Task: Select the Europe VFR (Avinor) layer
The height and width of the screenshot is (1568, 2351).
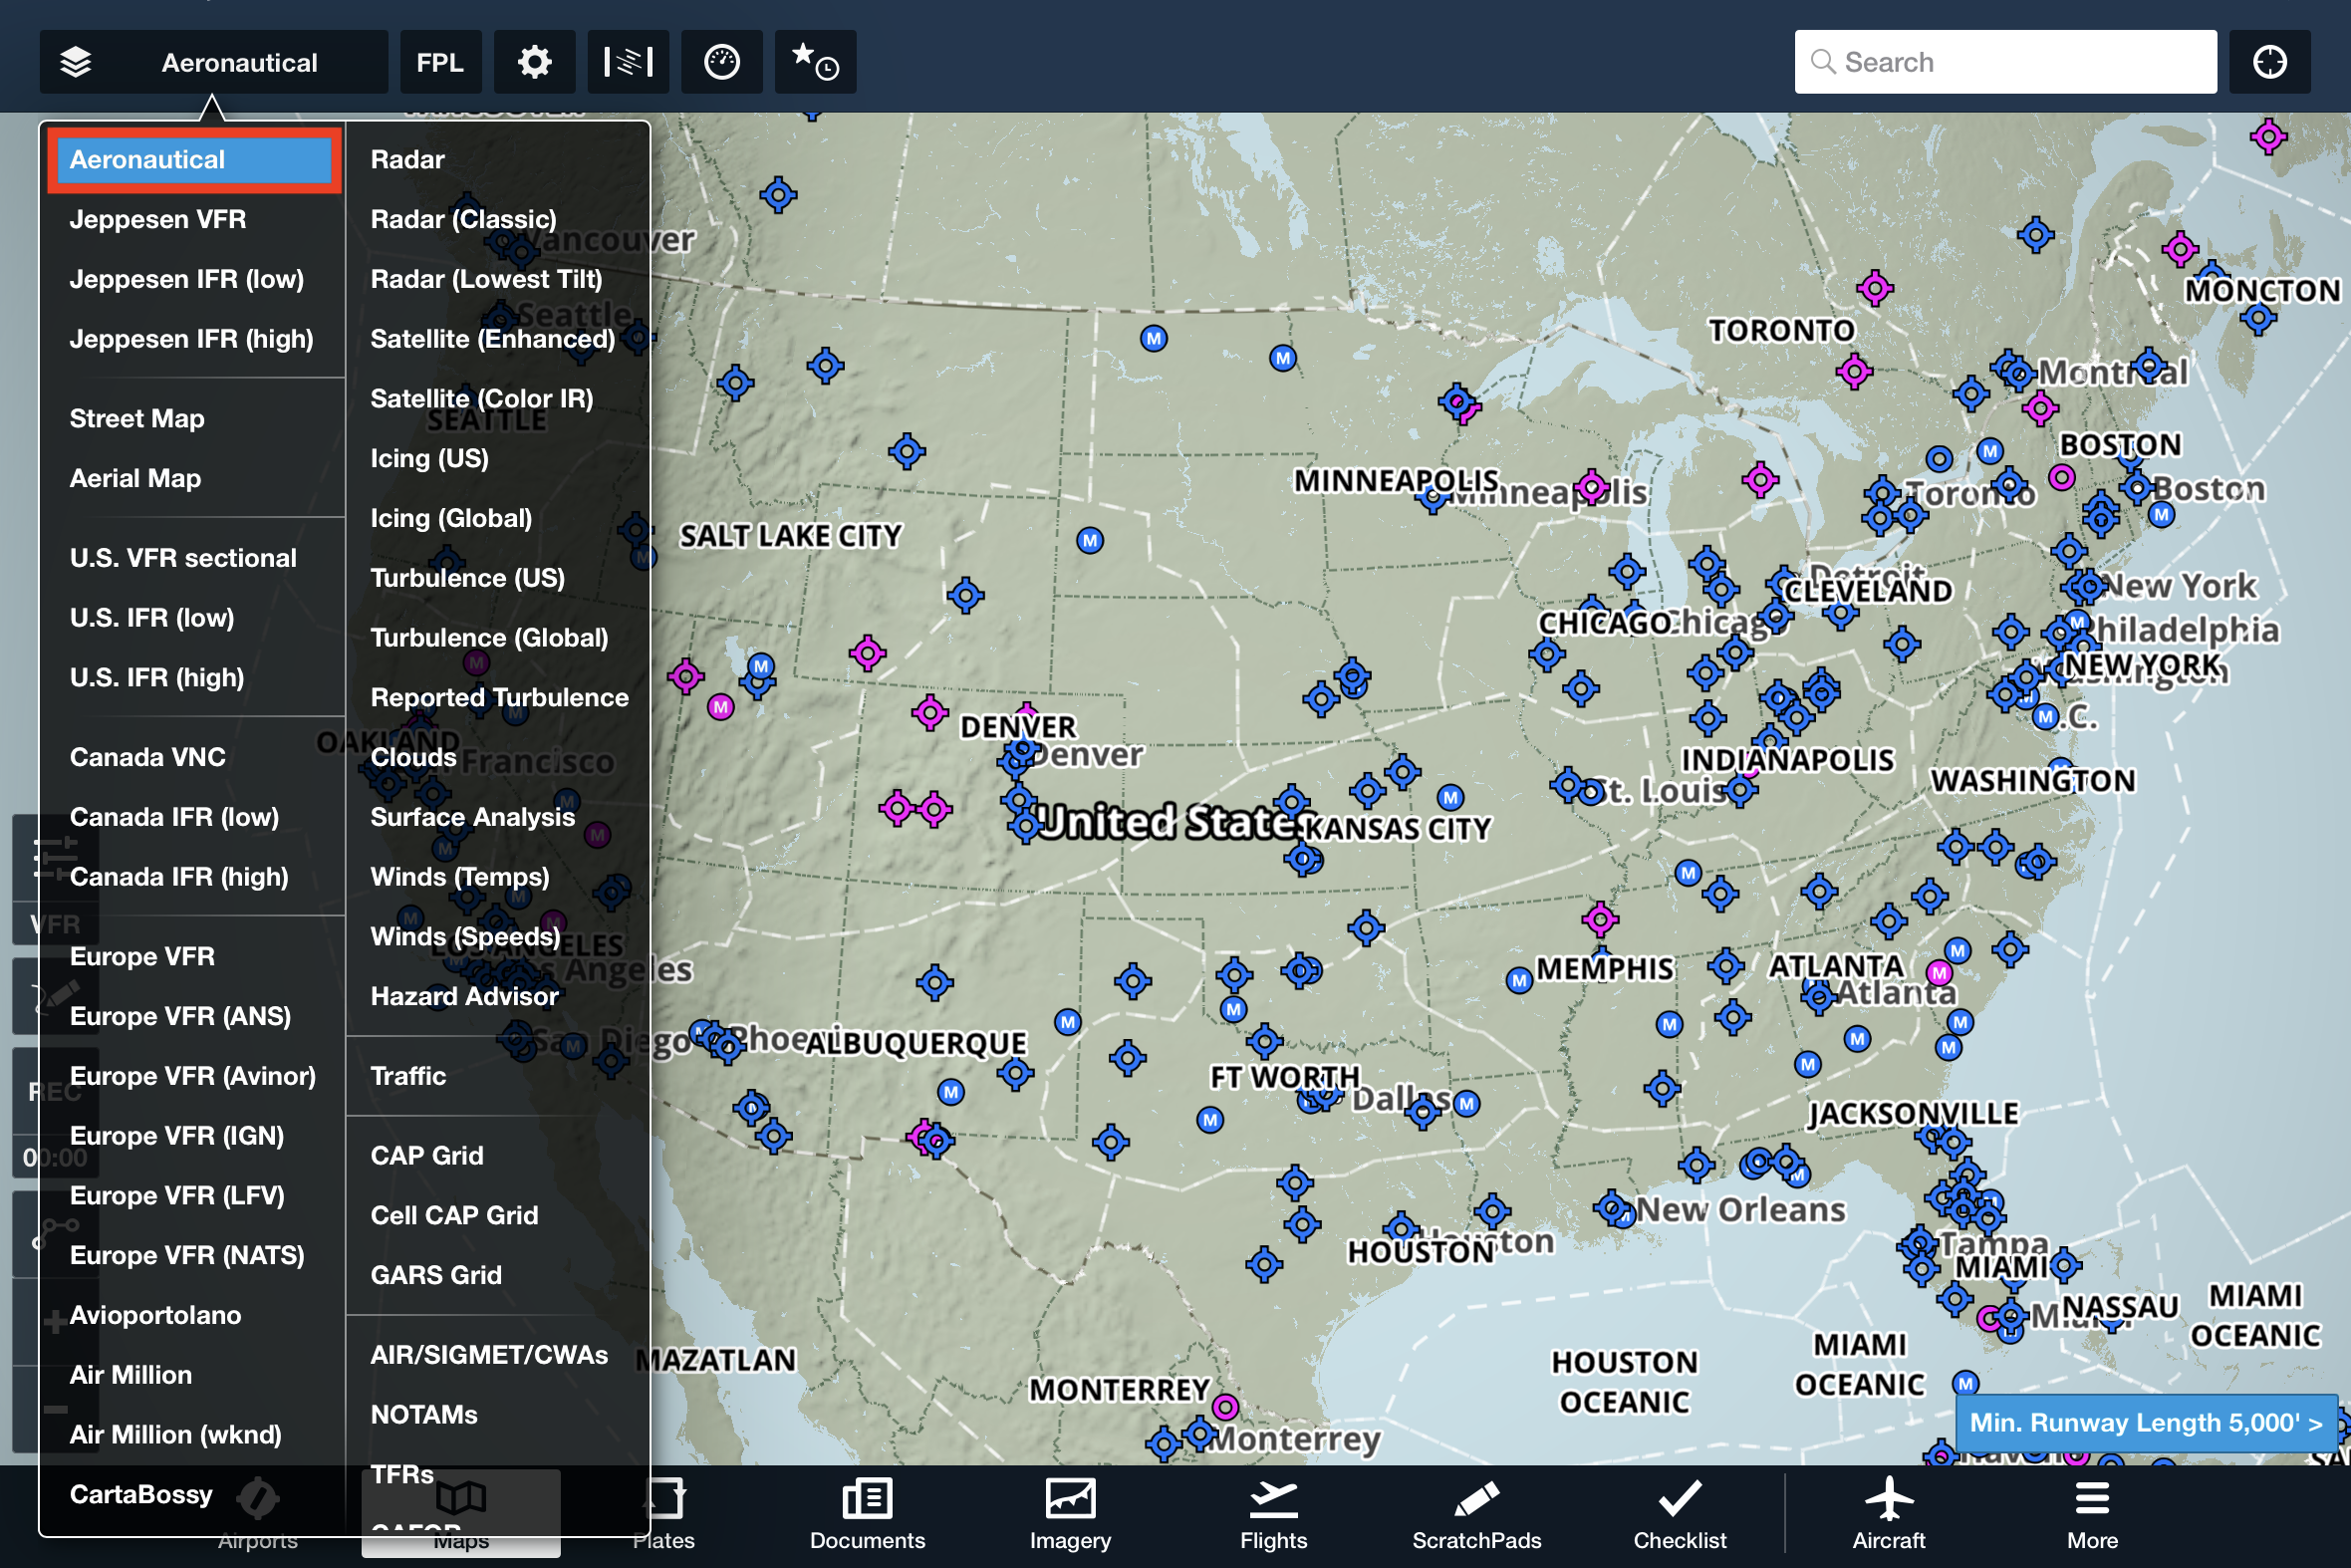Action: pyautogui.click(x=194, y=1076)
